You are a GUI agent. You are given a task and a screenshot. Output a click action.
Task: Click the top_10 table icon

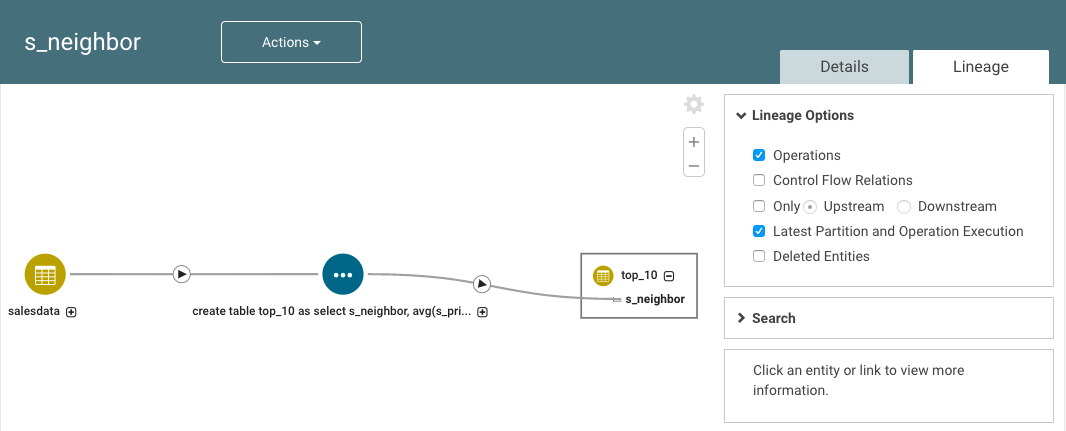coord(603,275)
